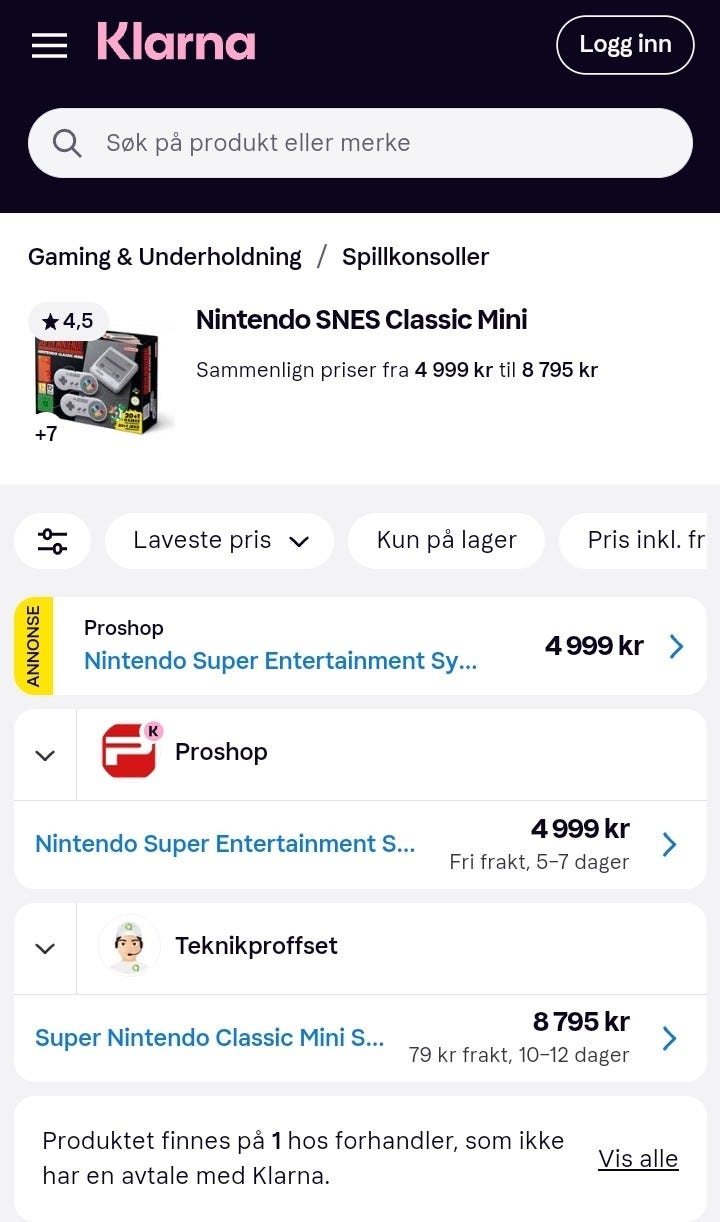Click the Logg inn button
Viewport: 720px width, 1222px height.
625,45
